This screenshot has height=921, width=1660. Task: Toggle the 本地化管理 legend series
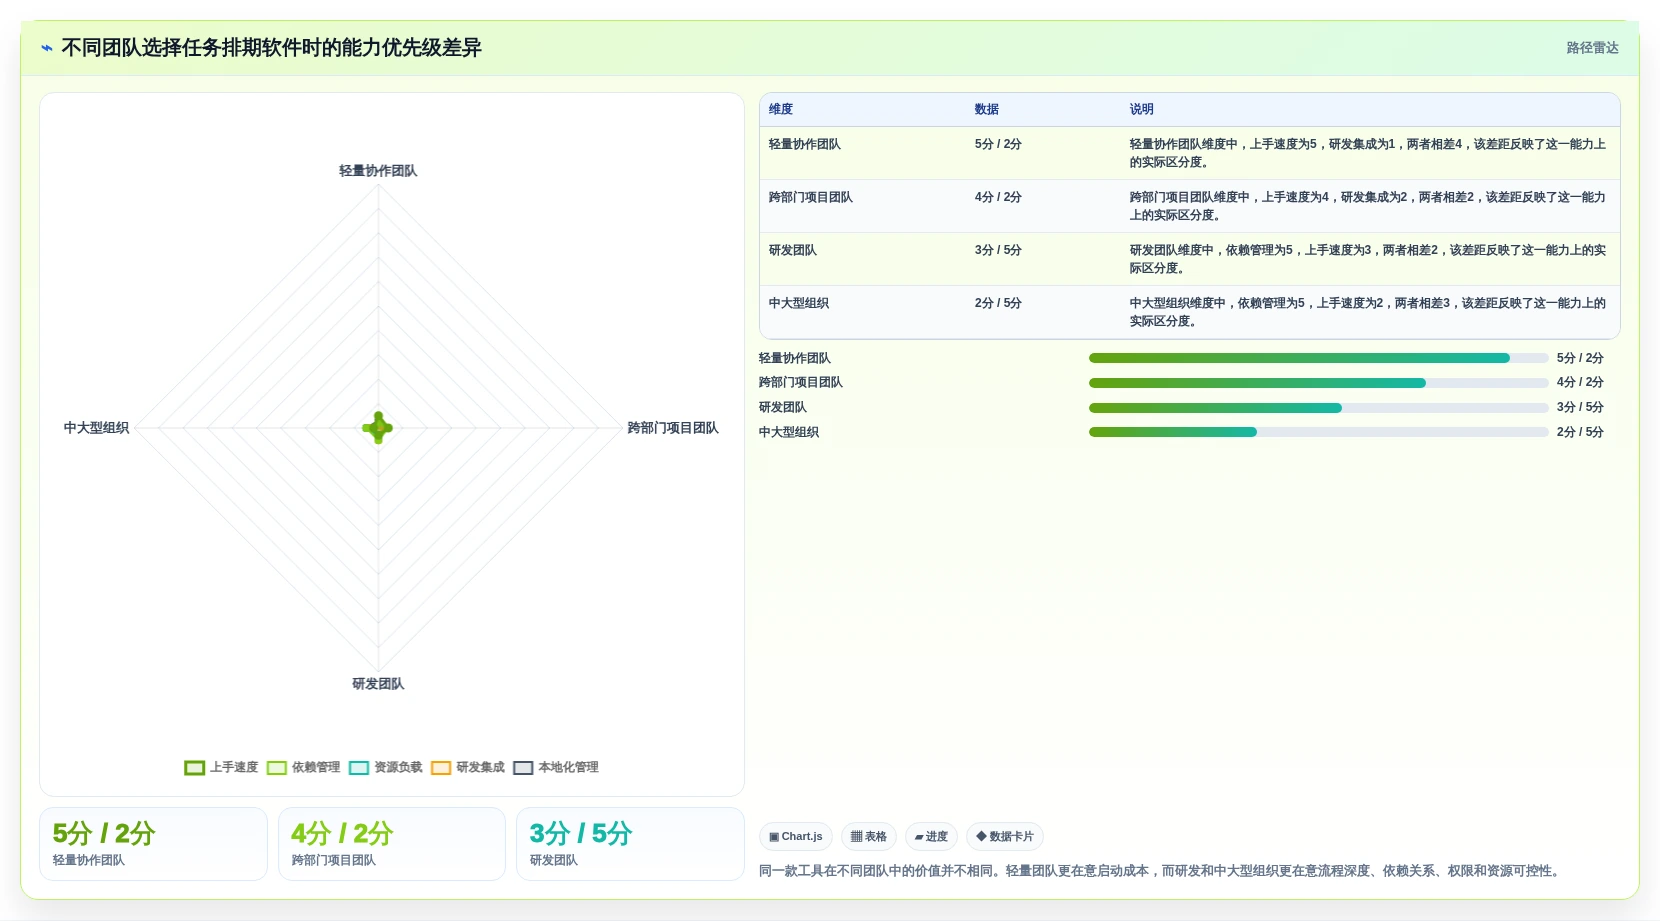tap(555, 768)
